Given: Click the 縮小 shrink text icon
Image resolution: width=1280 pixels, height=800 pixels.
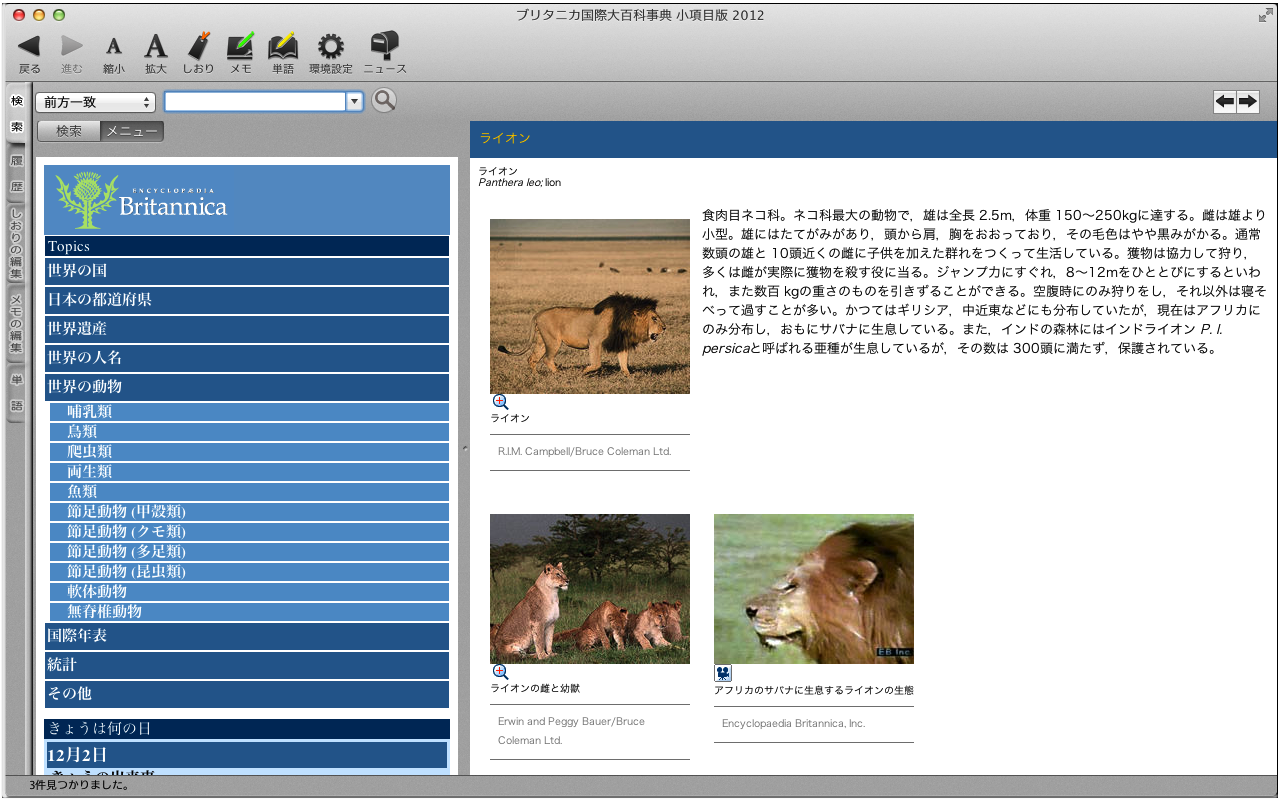Looking at the screenshot, I should [114, 46].
